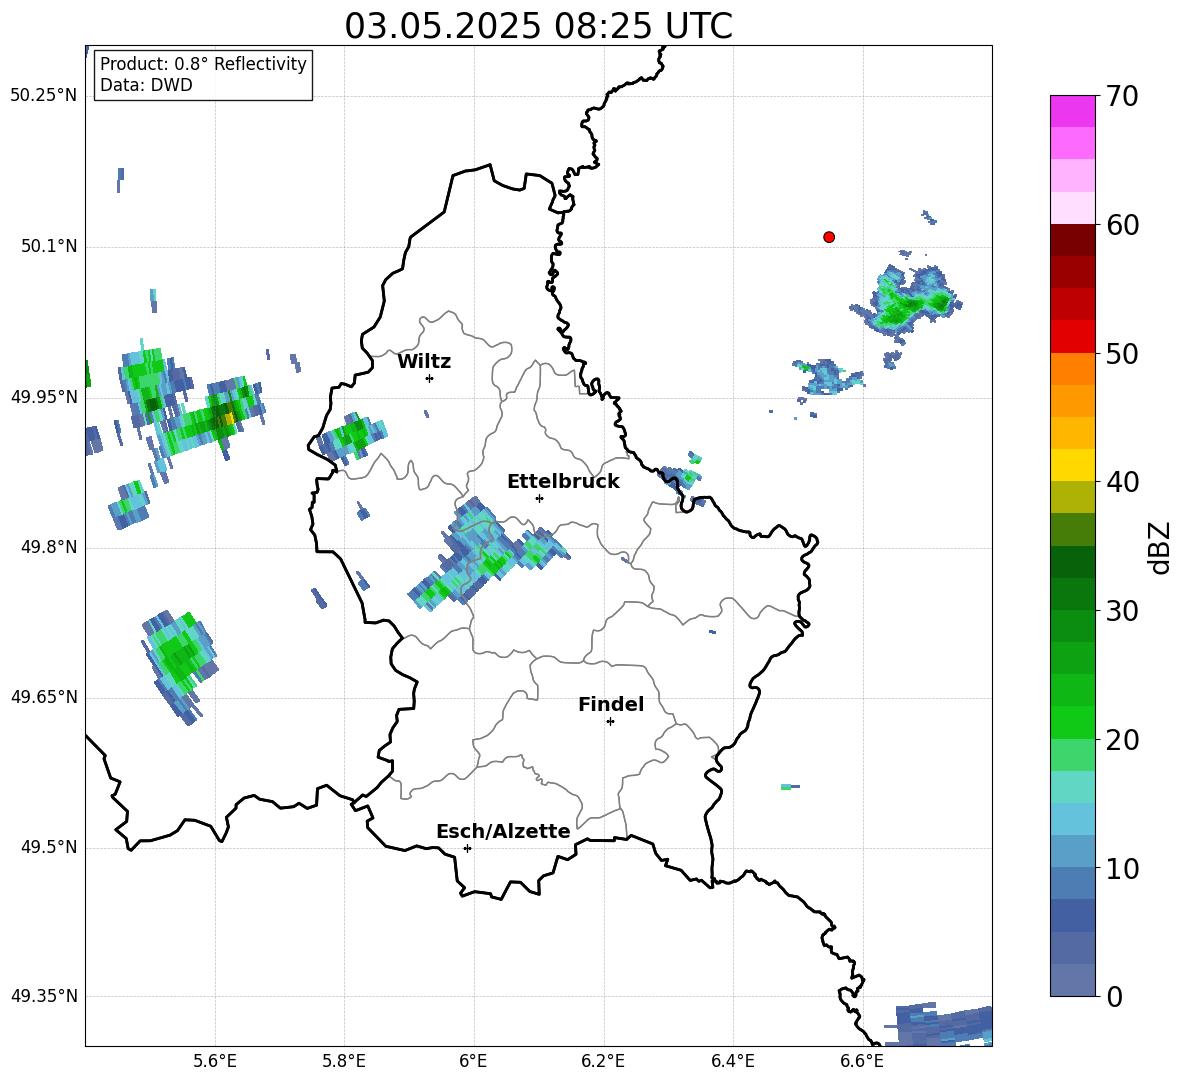Click the Ettelbruck station cross marker

[539, 498]
